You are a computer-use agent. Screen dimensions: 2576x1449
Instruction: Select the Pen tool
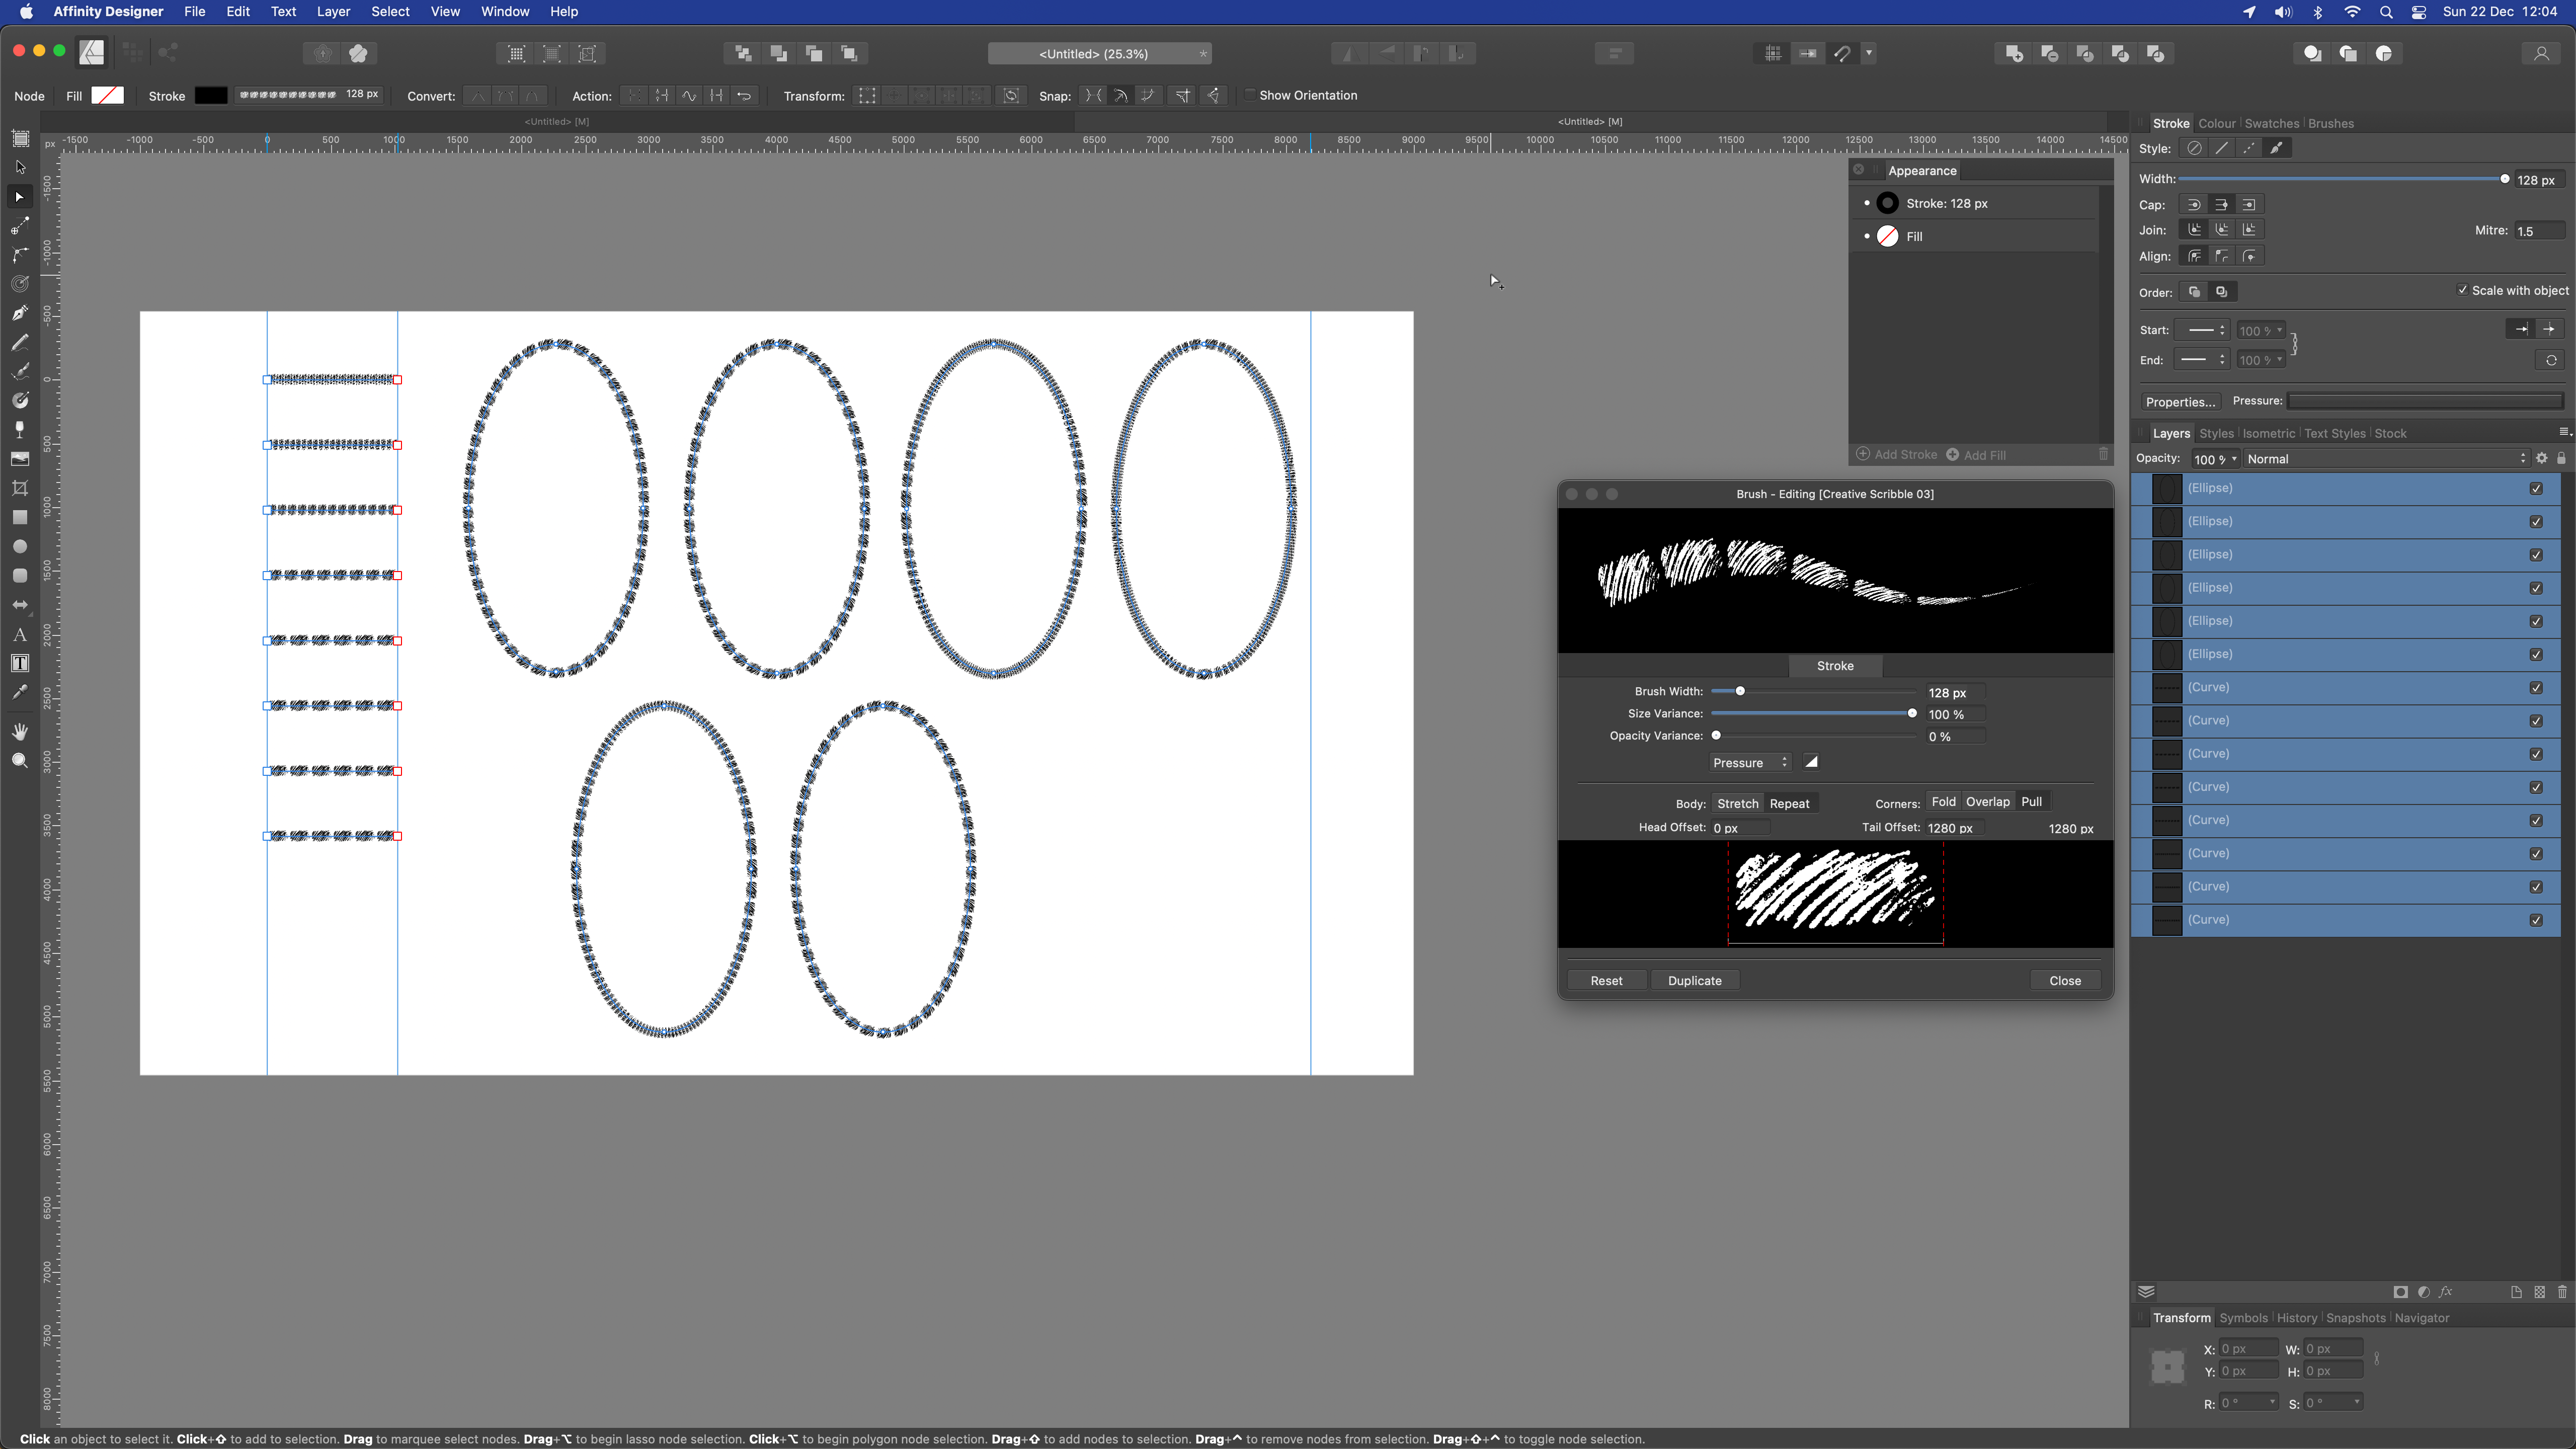point(20,313)
